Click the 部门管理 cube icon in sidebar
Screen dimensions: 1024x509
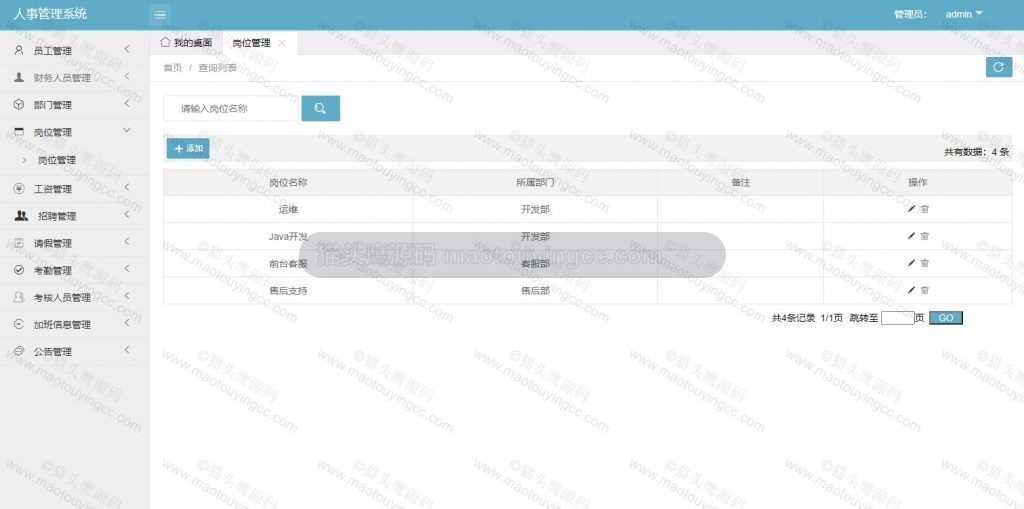[x=19, y=105]
